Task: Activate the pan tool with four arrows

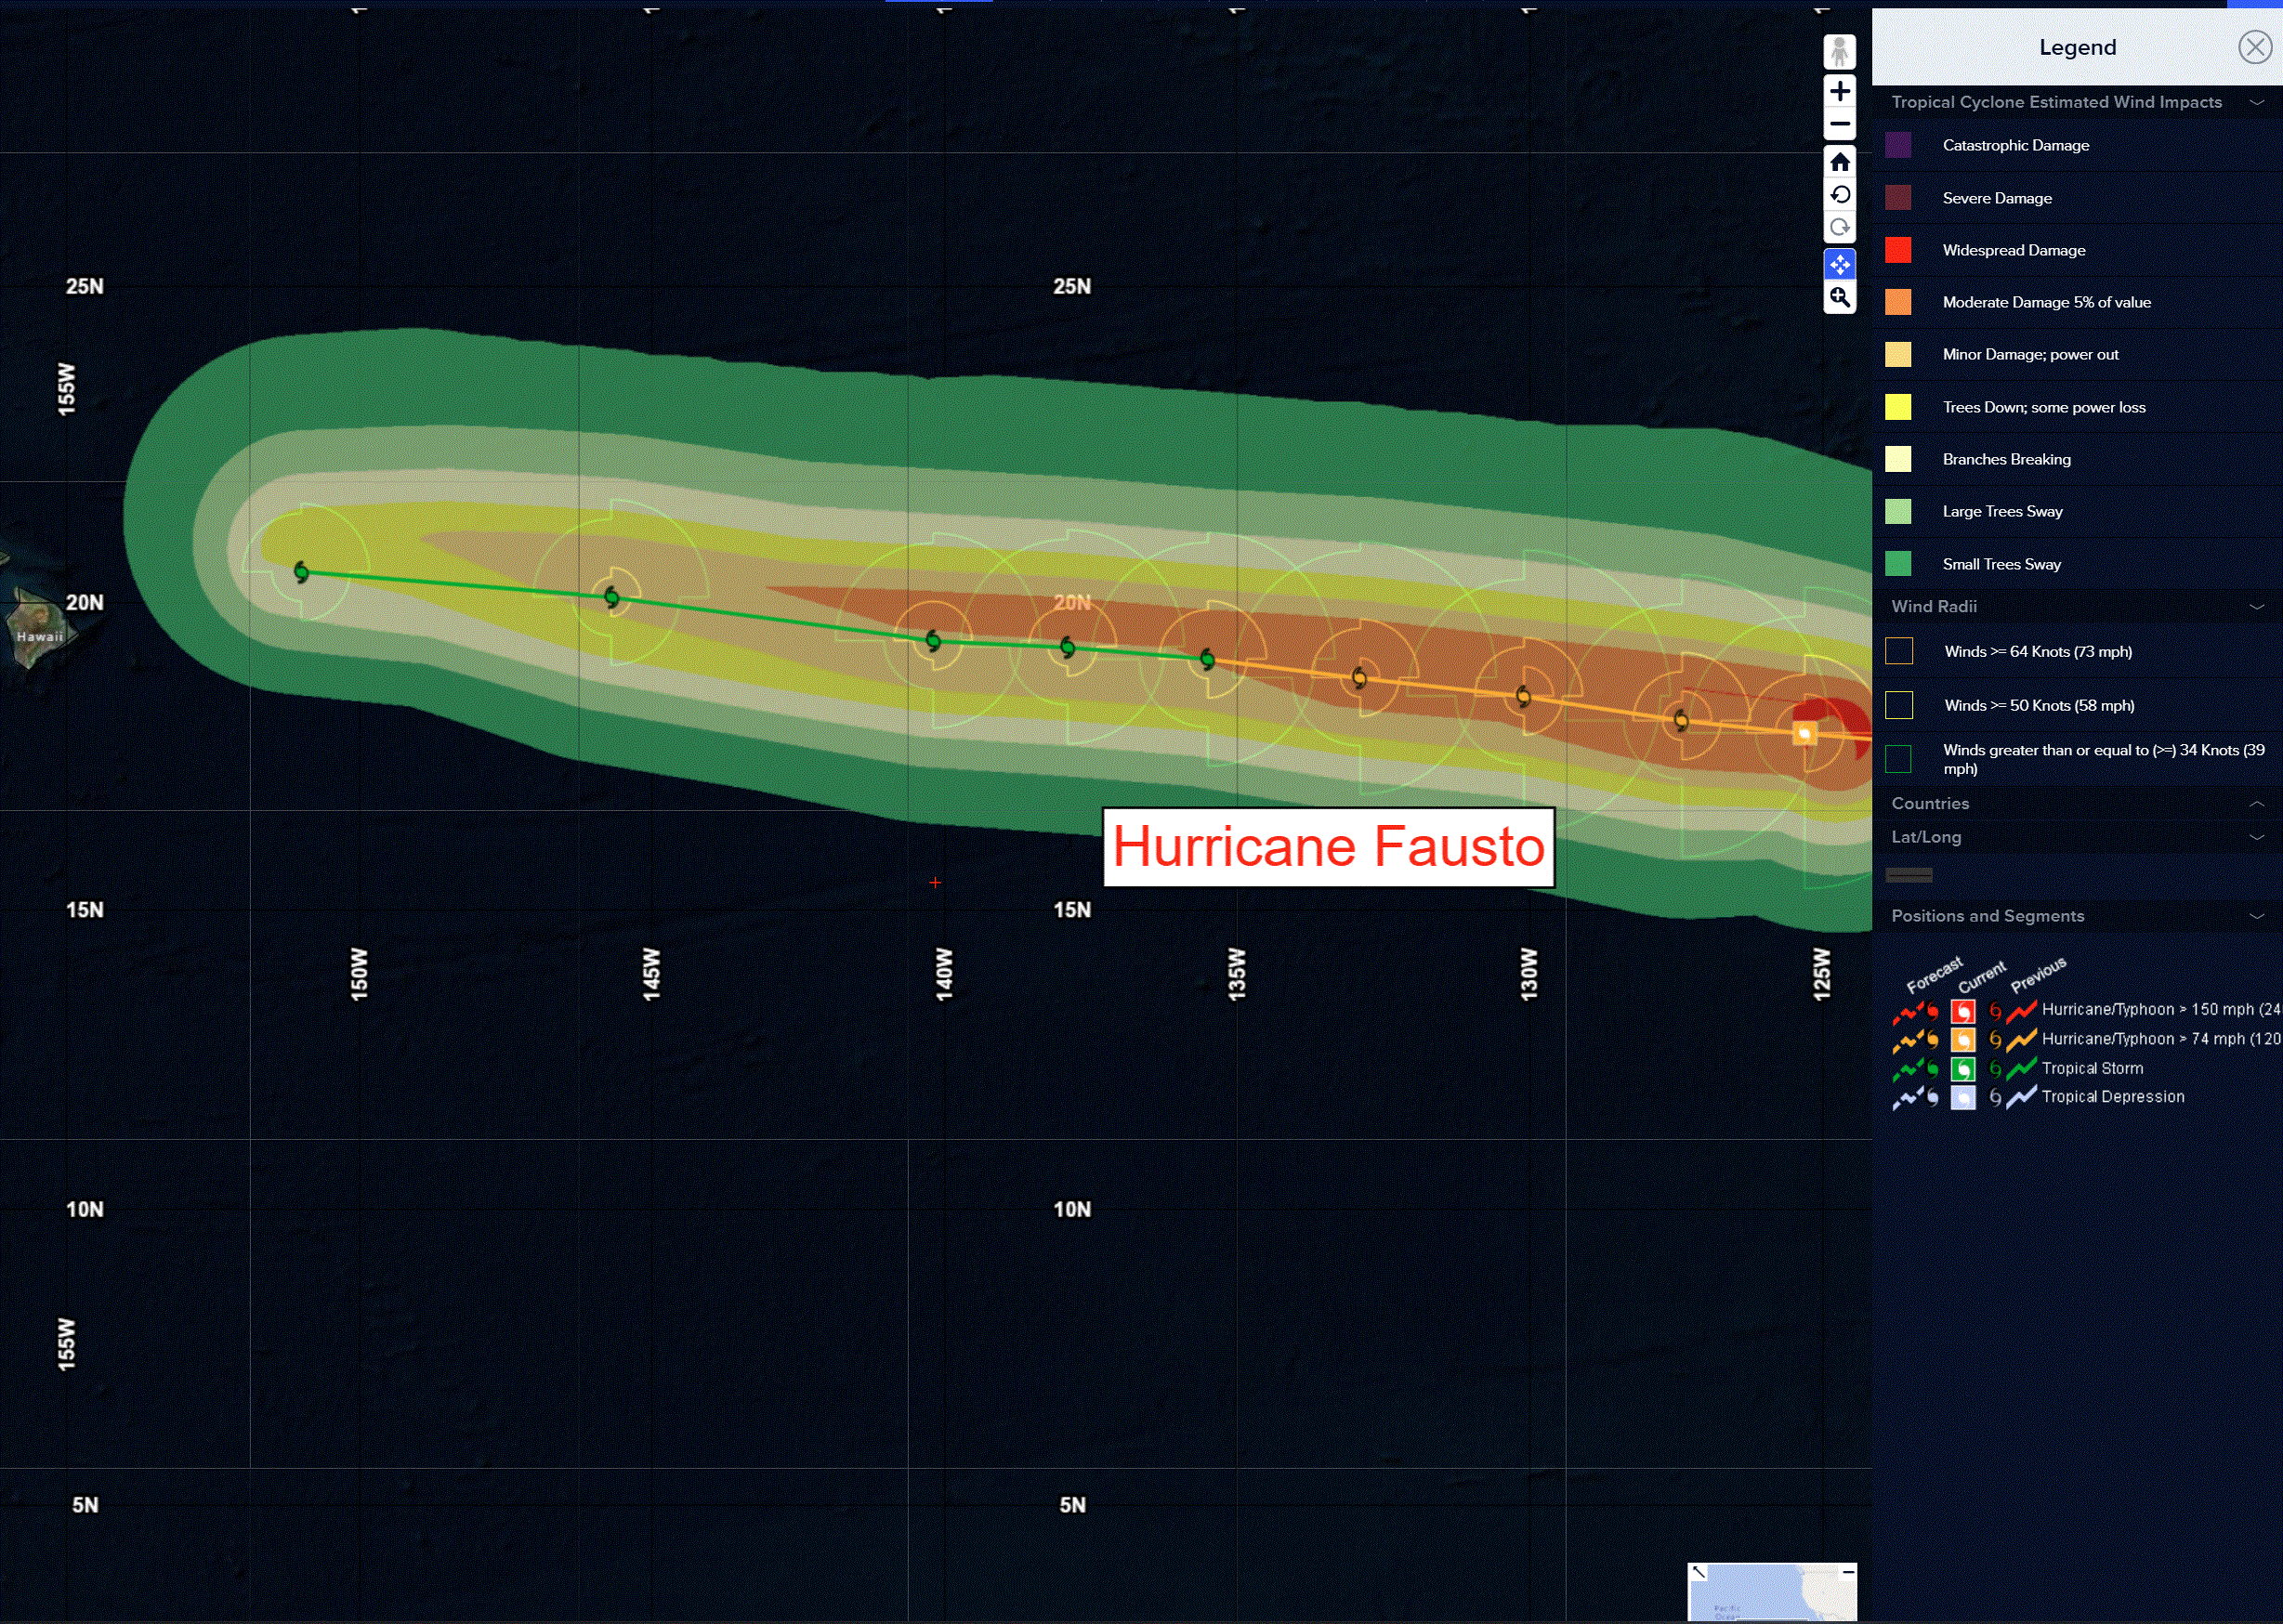Action: pos(1839,265)
